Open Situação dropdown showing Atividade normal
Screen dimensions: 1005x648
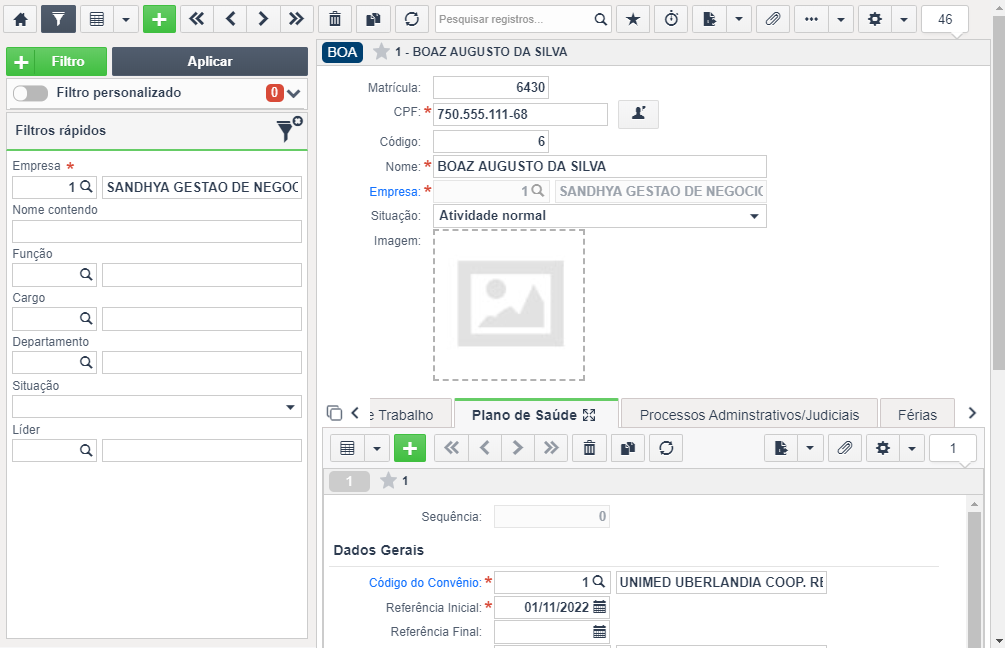pyautogui.click(x=600, y=216)
